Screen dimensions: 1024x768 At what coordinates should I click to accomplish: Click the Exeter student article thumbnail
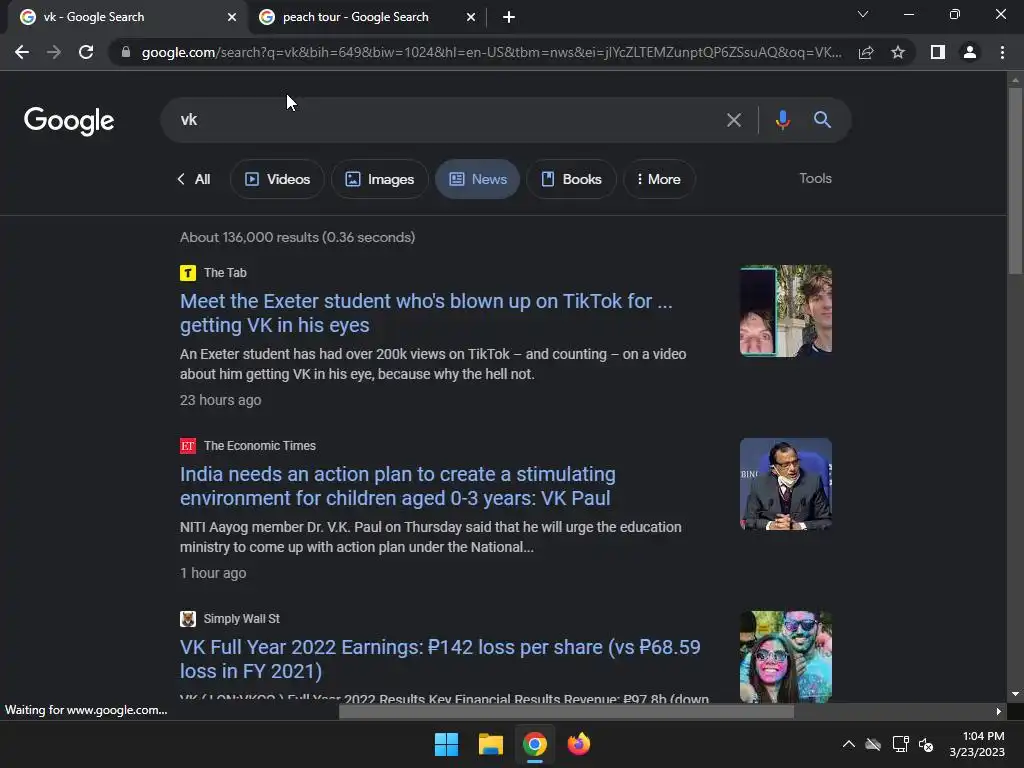tap(786, 311)
